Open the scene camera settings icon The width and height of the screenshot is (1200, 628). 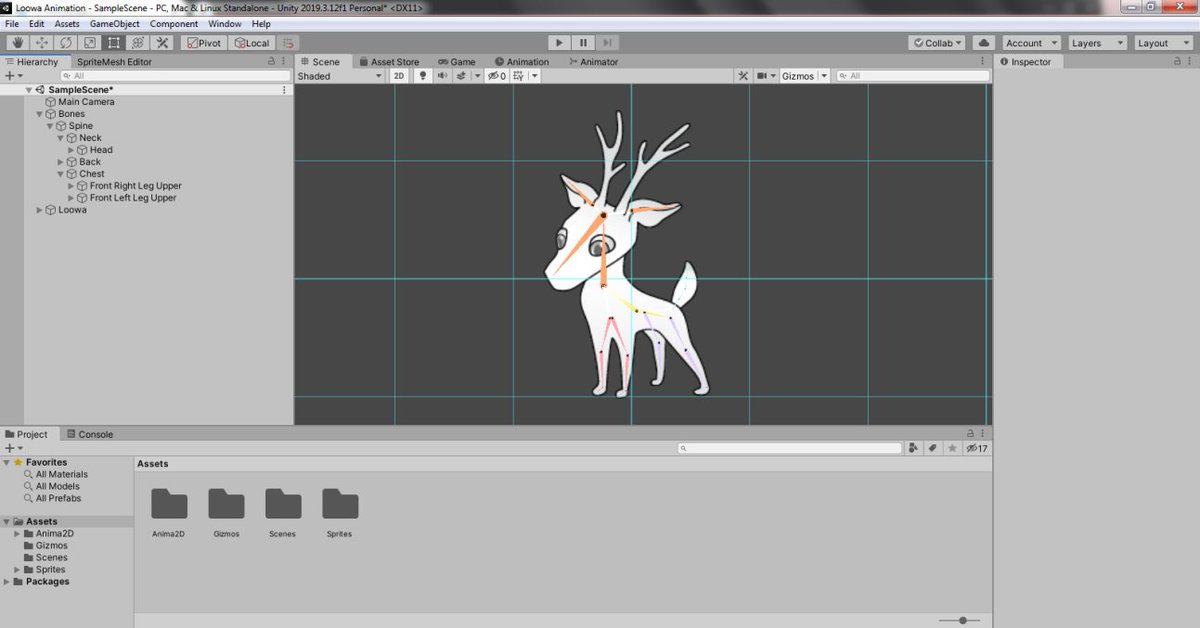click(762, 76)
